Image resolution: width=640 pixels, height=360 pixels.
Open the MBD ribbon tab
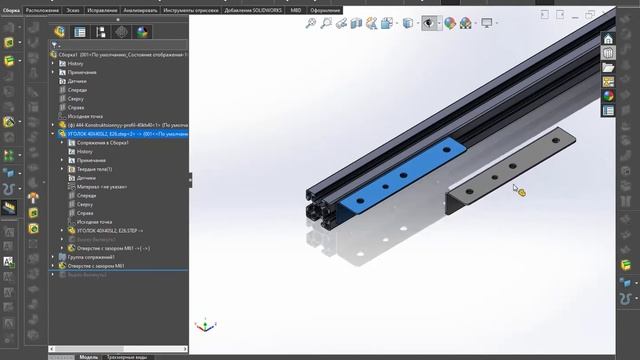coord(296,10)
